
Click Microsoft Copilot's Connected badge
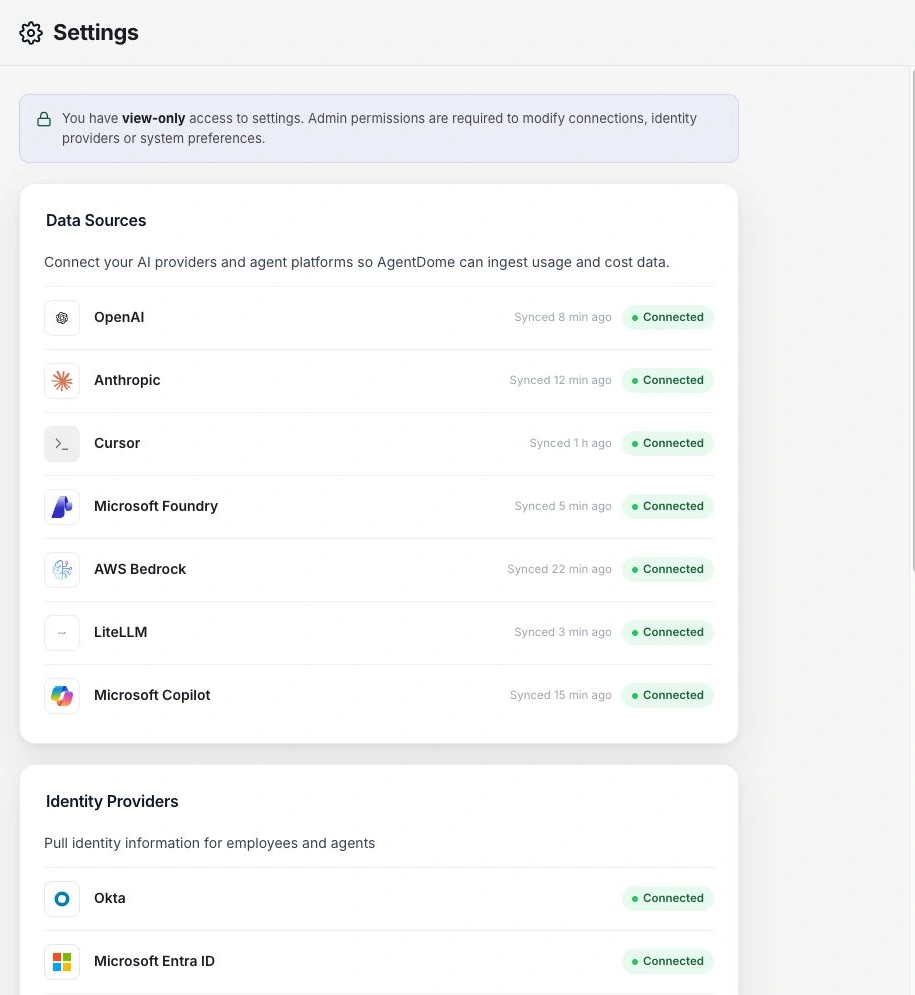point(668,695)
